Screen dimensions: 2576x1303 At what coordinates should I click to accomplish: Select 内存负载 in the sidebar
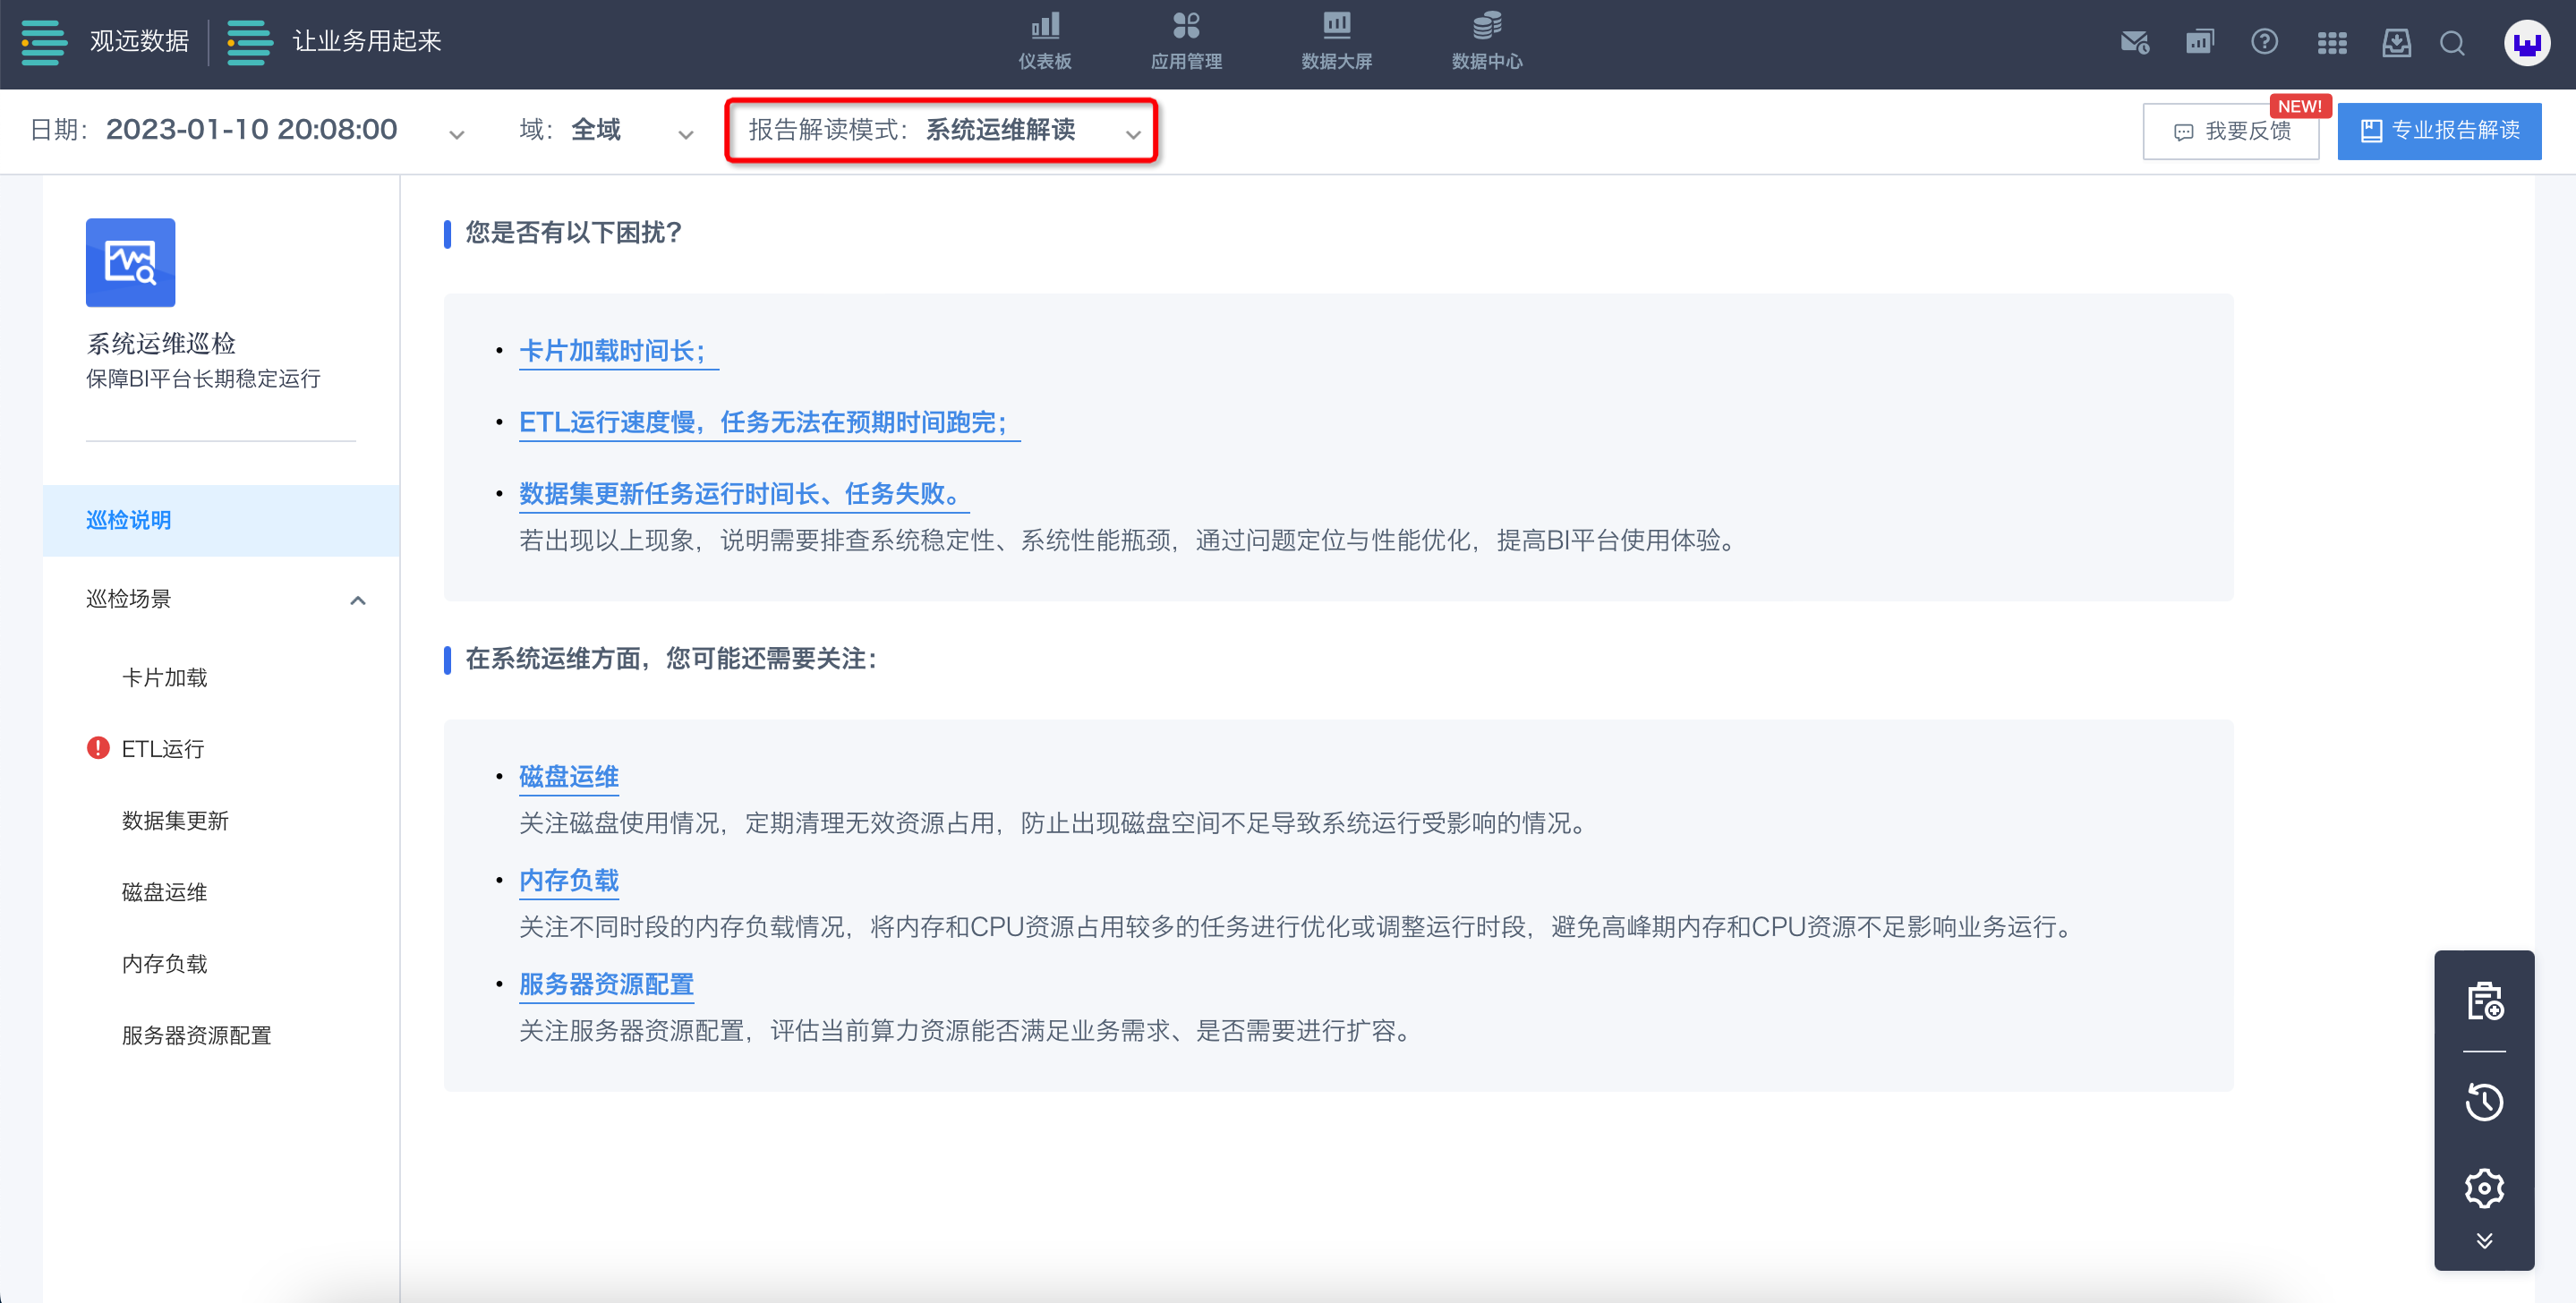164,964
